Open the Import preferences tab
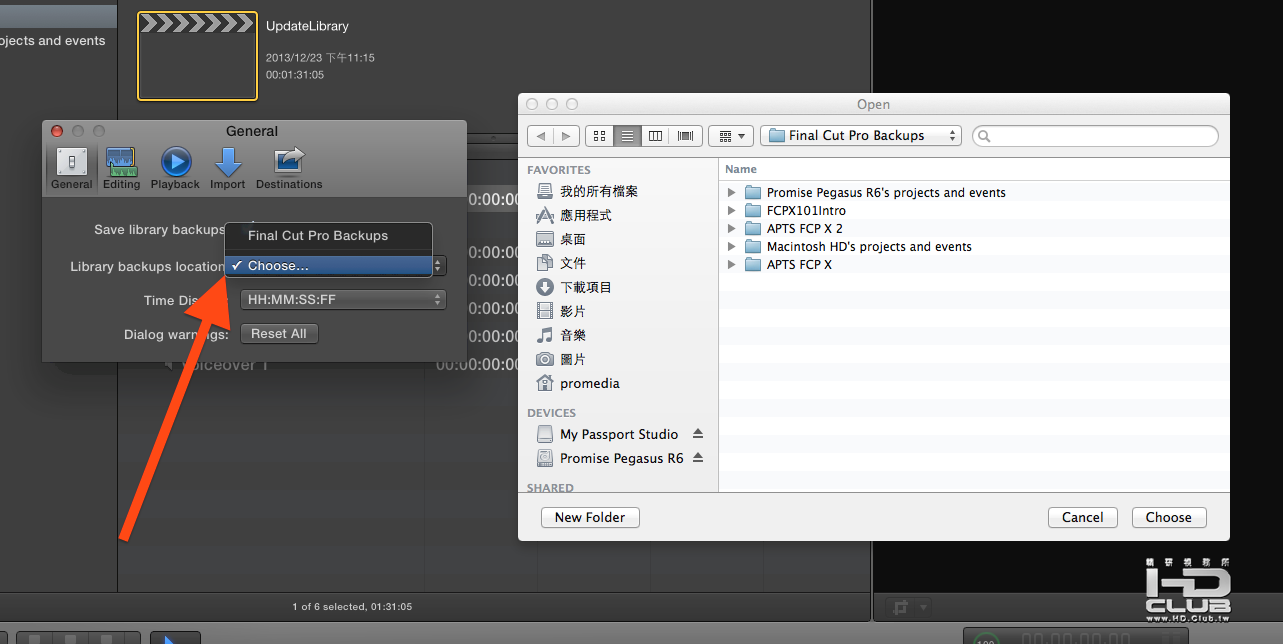Image resolution: width=1283 pixels, height=644 pixels. [x=228, y=168]
